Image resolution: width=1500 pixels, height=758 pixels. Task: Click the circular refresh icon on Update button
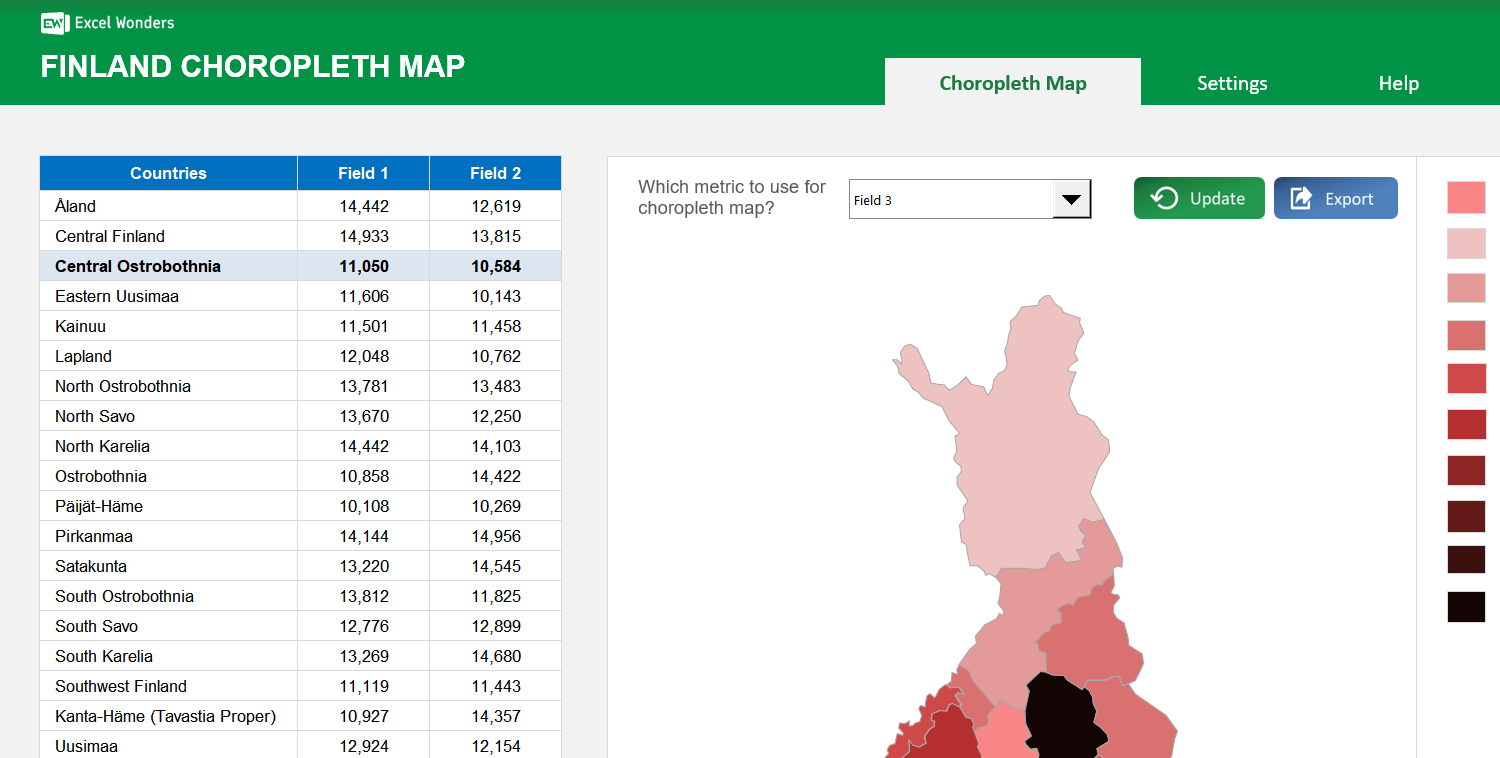pyautogui.click(x=1164, y=198)
